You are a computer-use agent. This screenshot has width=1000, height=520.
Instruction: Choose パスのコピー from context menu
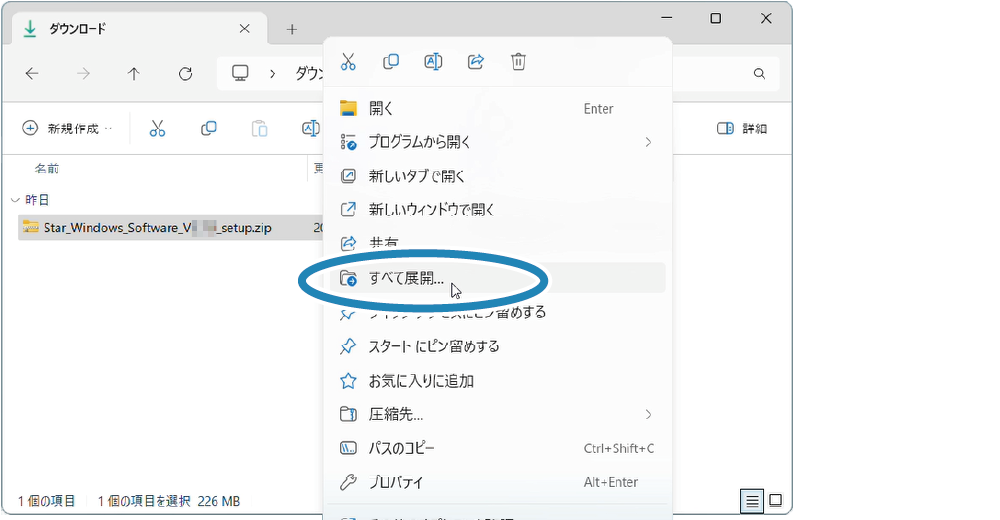tap(401, 448)
